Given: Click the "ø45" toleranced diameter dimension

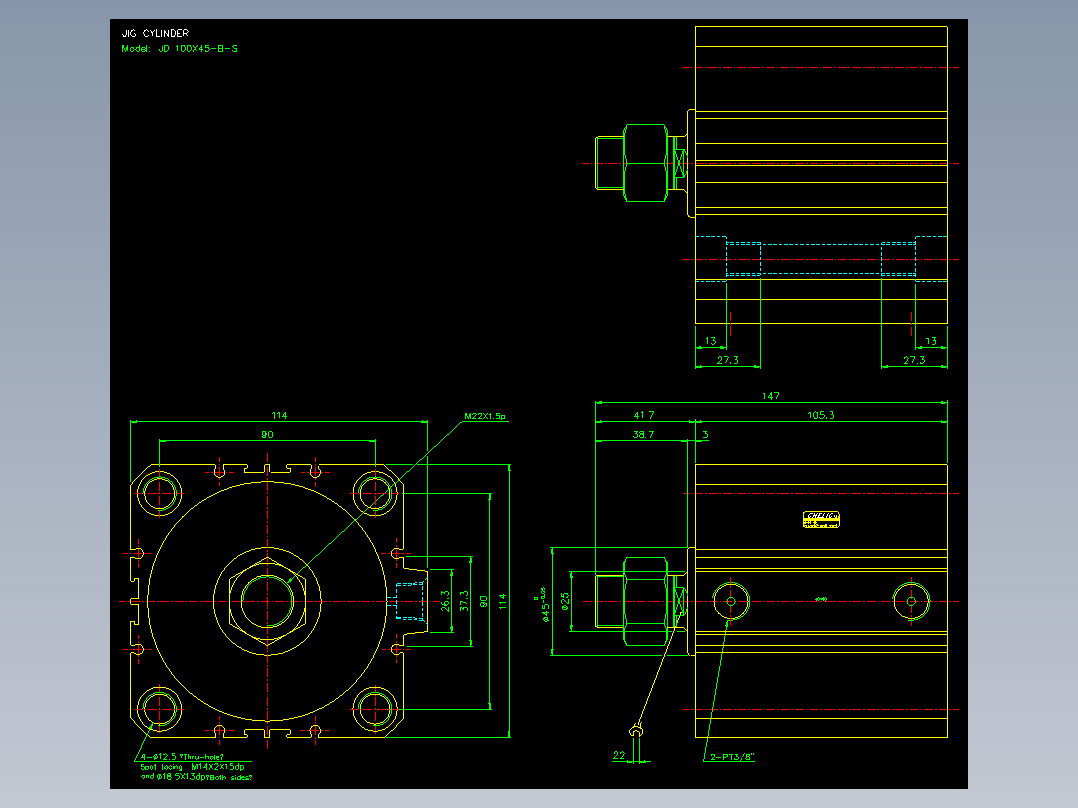Looking at the screenshot, I should point(542,604).
